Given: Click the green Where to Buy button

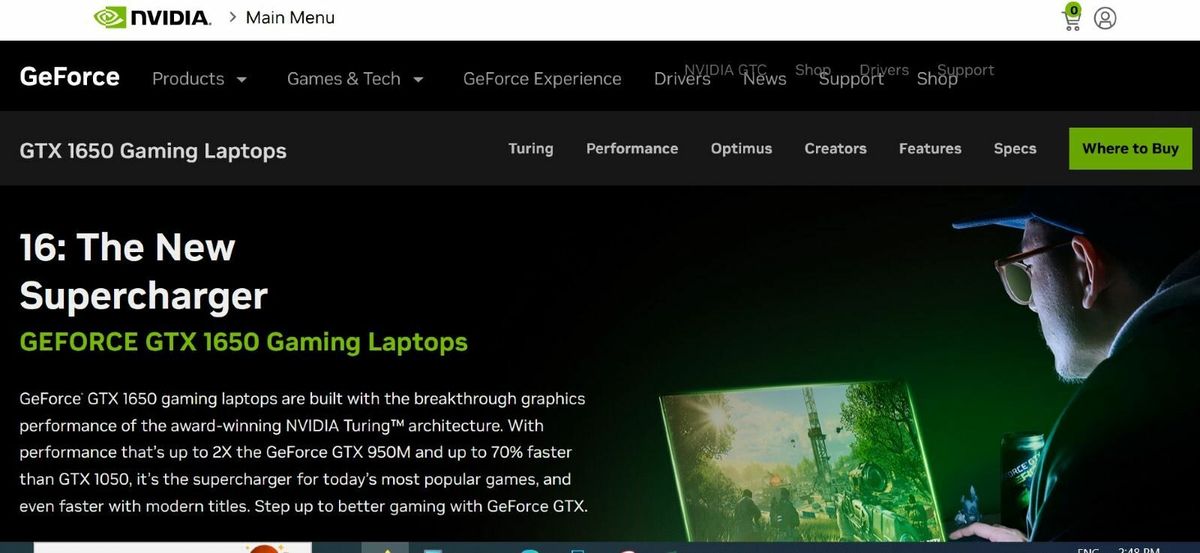Looking at the screenshot, I should (1130, 148).
